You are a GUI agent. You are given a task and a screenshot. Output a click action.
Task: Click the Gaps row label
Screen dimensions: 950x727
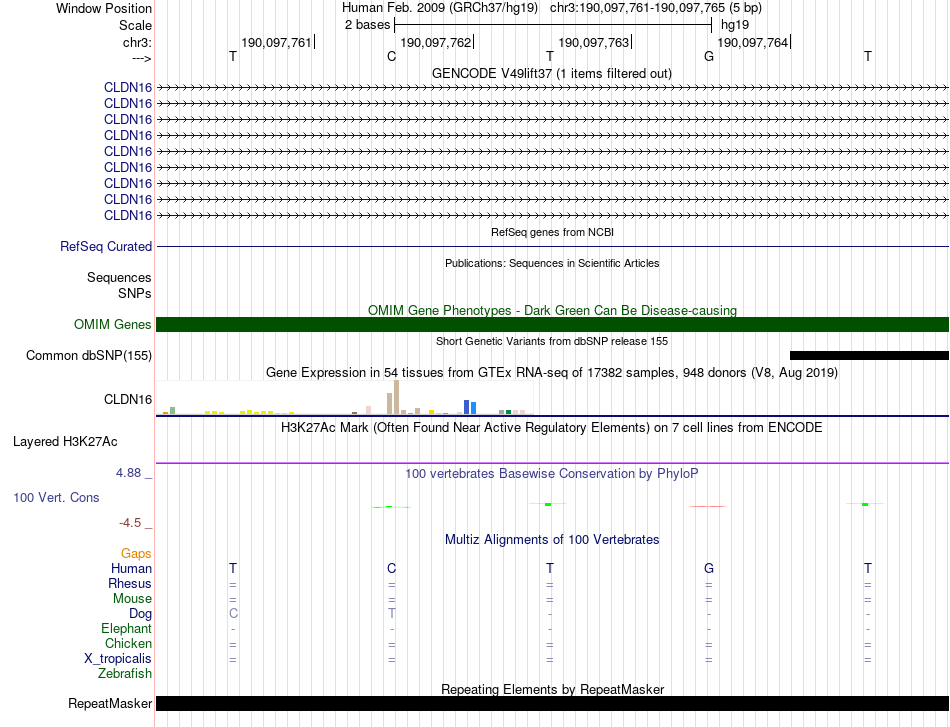(x=136, y=554)
